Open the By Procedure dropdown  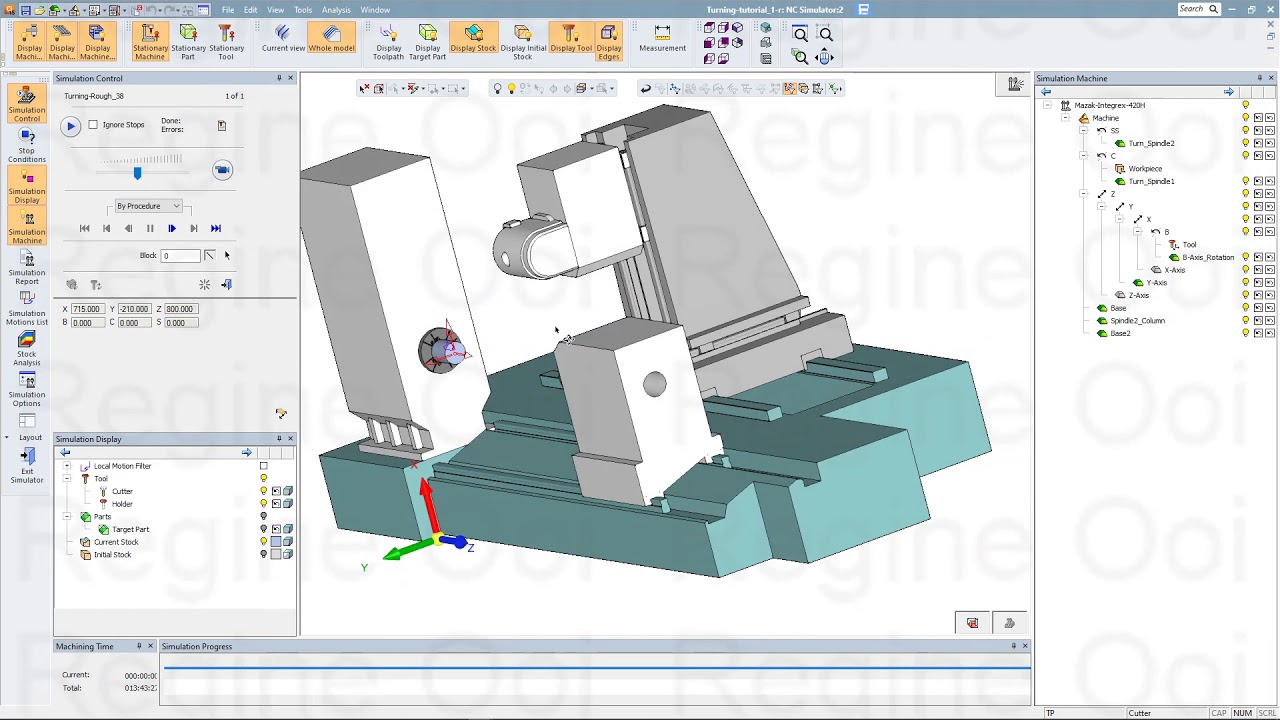[148, 206]
